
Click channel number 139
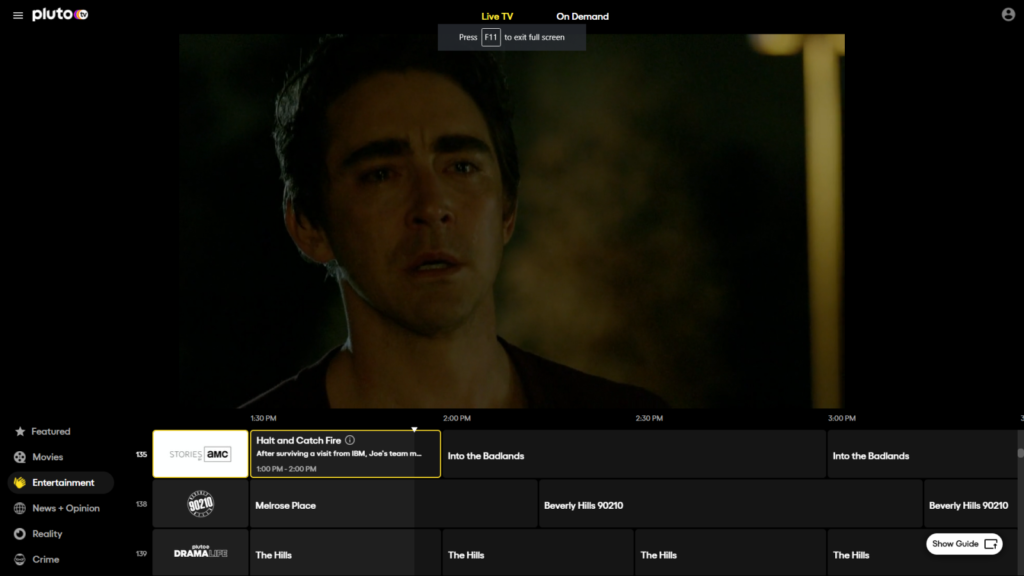pos(142,554)
